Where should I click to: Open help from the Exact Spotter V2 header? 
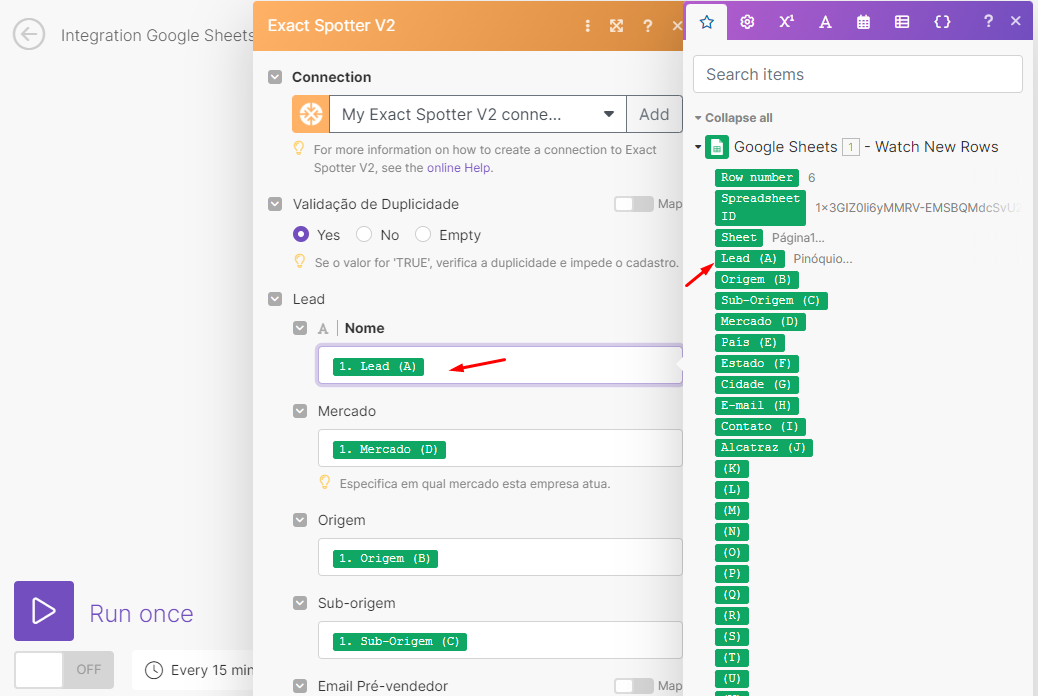[x=647, y=26]
